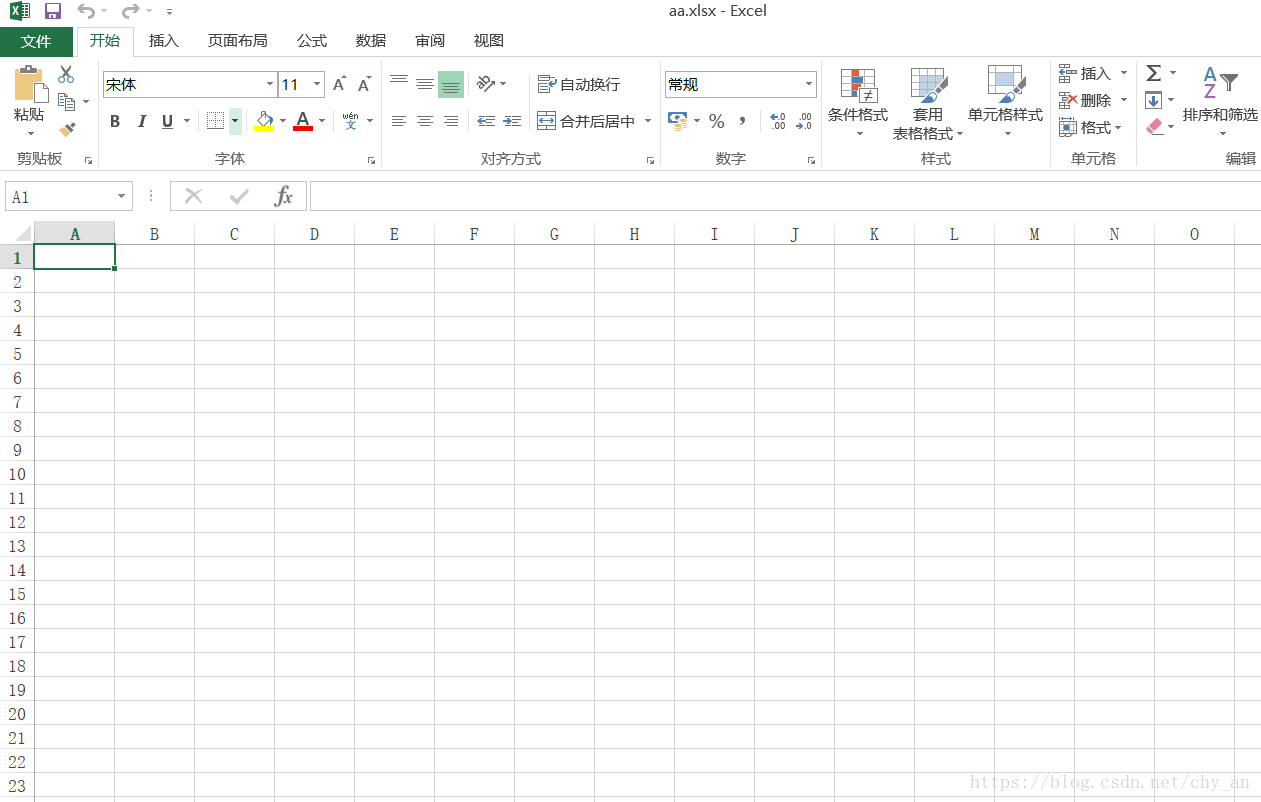Expand the 合并后居中 dropdown arrow
The image size is (1261, 802).
pyautogui.click(x=647, y=121)
